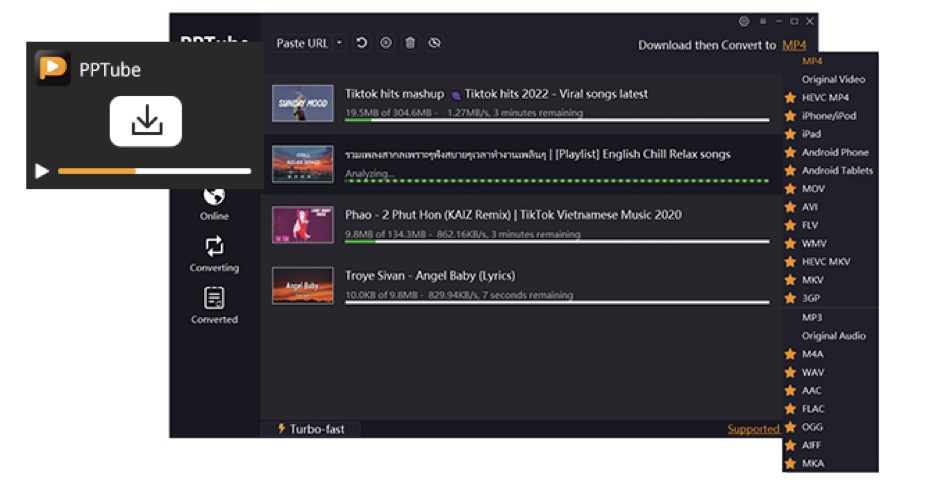Click the Analyzing status text
Screen dimensions: 936x480
pos(370,174)
